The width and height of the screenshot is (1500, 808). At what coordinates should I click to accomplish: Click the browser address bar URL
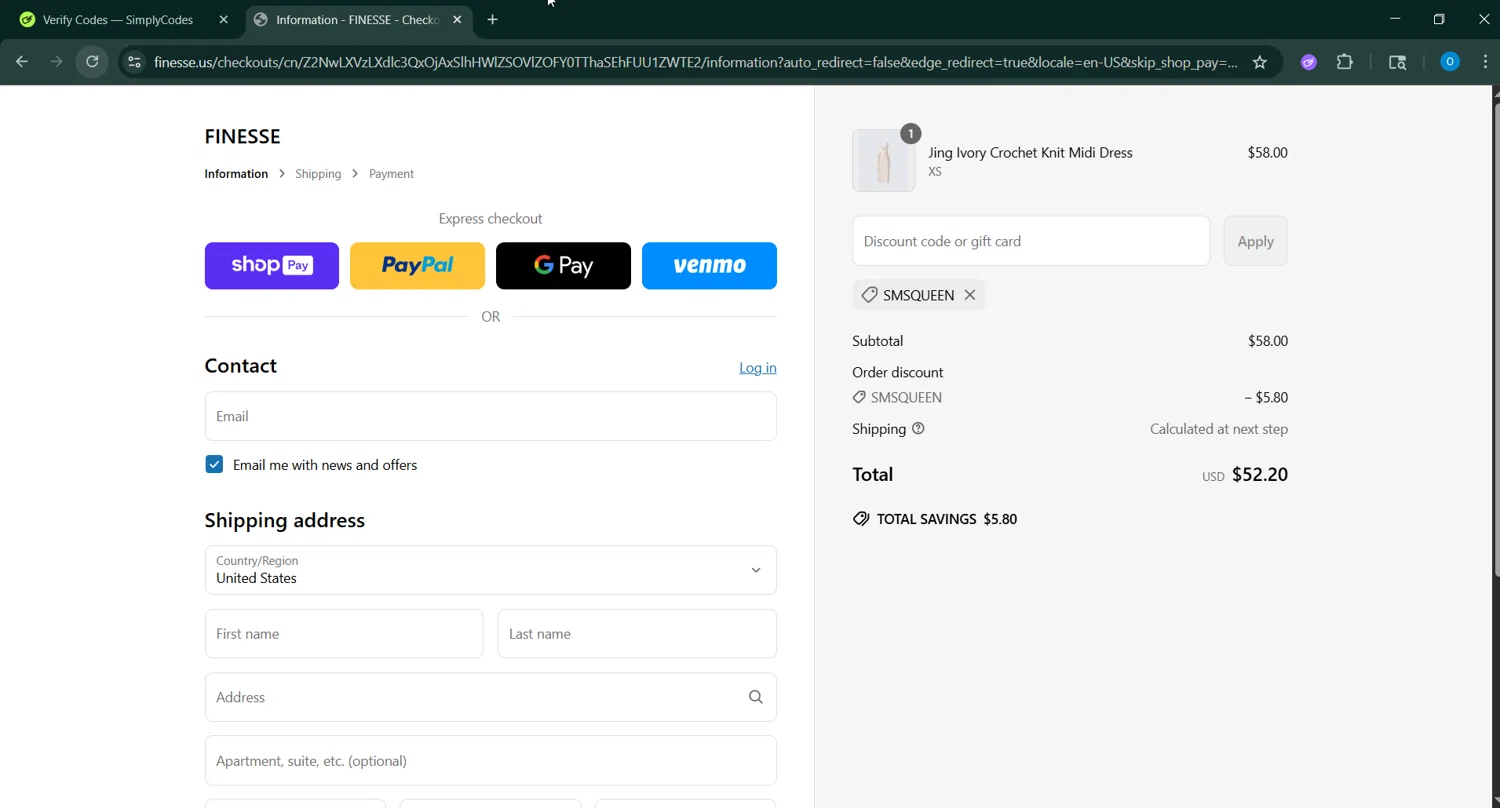(x=695, y=62)
